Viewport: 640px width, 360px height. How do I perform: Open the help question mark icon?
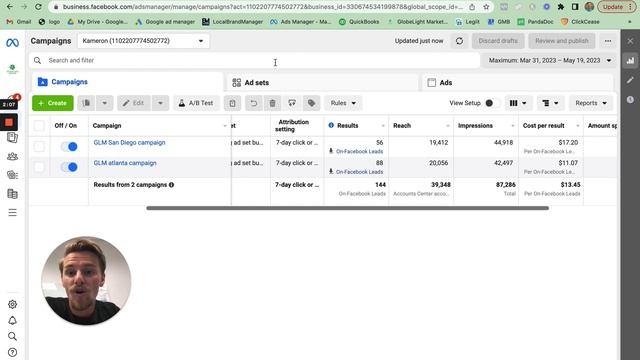pyautogui.click(x=12, y=352)
